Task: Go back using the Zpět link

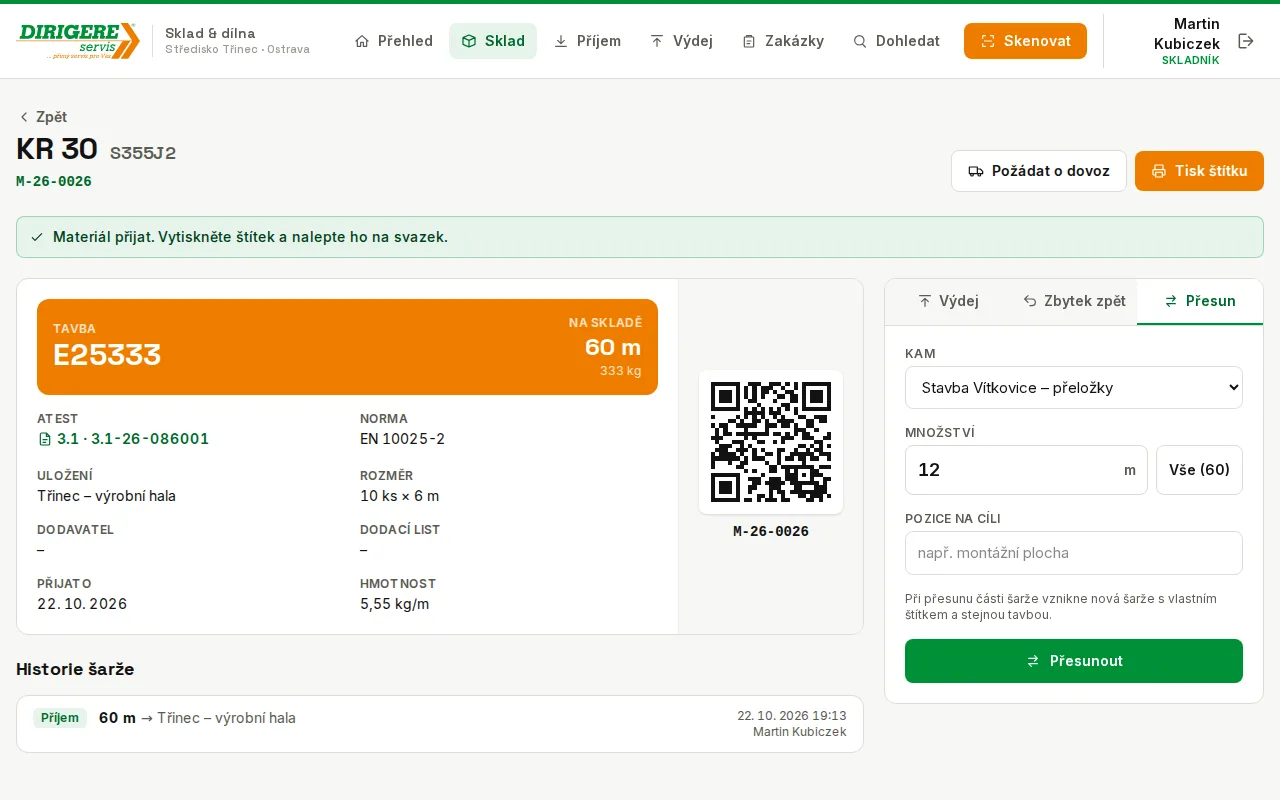Action: point(42,117)
